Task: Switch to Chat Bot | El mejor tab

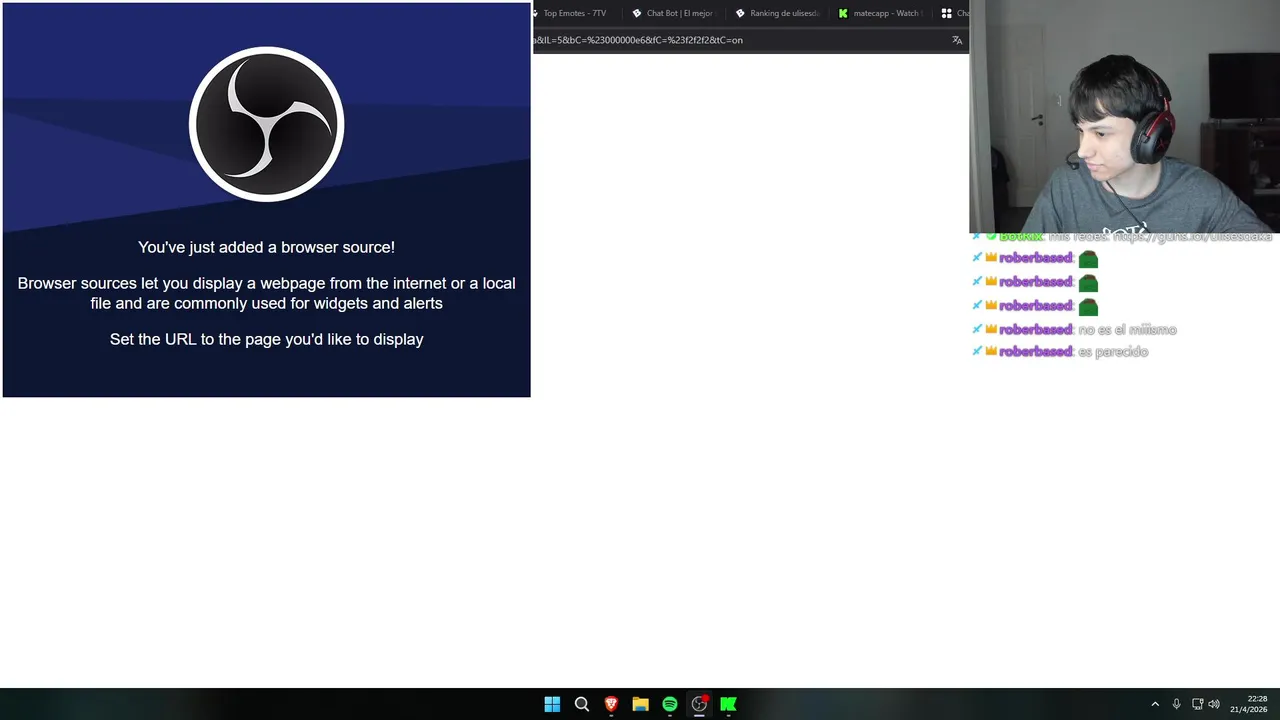Action: pyautogui.click(x=672, y=14)
